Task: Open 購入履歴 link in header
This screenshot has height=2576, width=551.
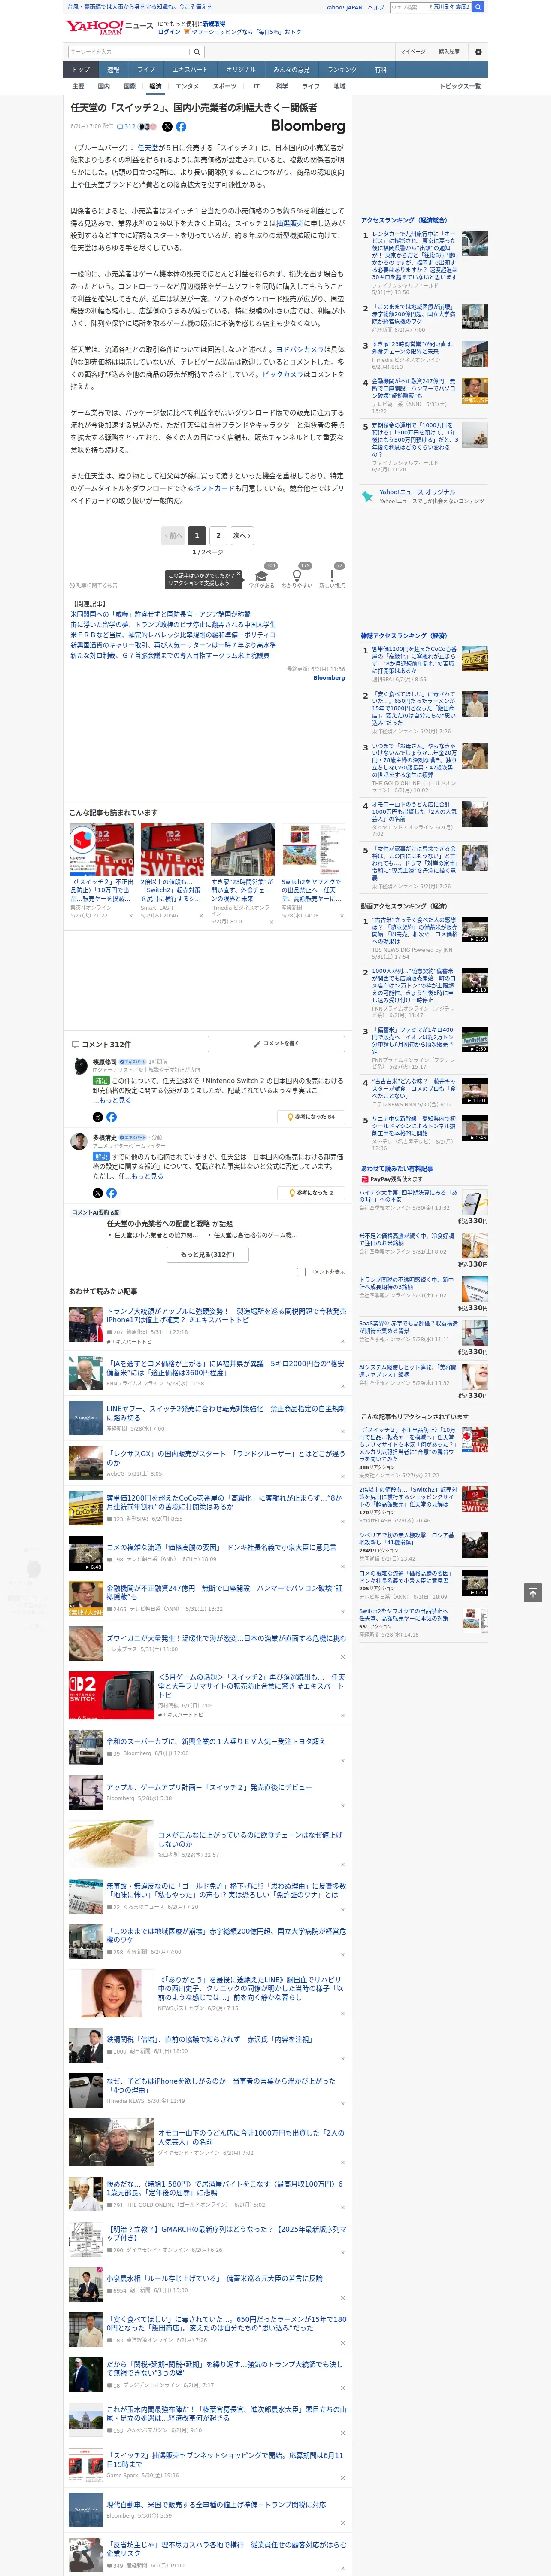Action: 449,52
